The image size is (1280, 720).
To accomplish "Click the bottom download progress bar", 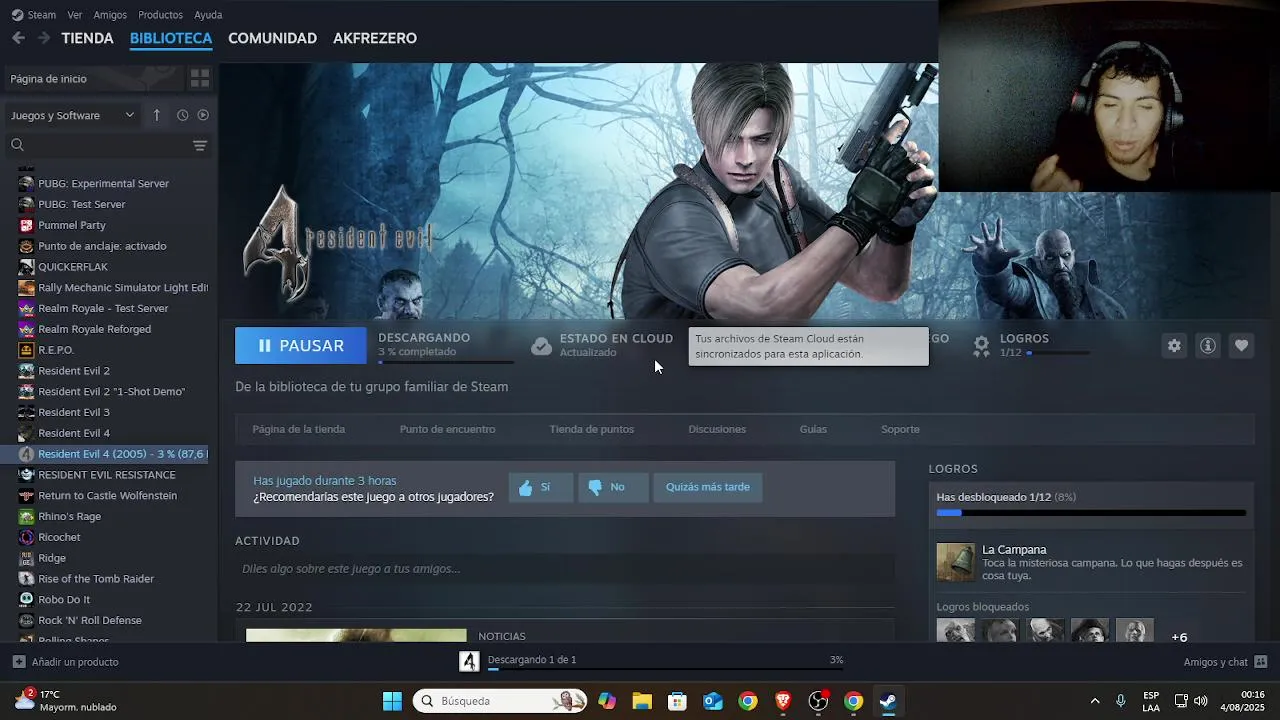I will (665, 670).
